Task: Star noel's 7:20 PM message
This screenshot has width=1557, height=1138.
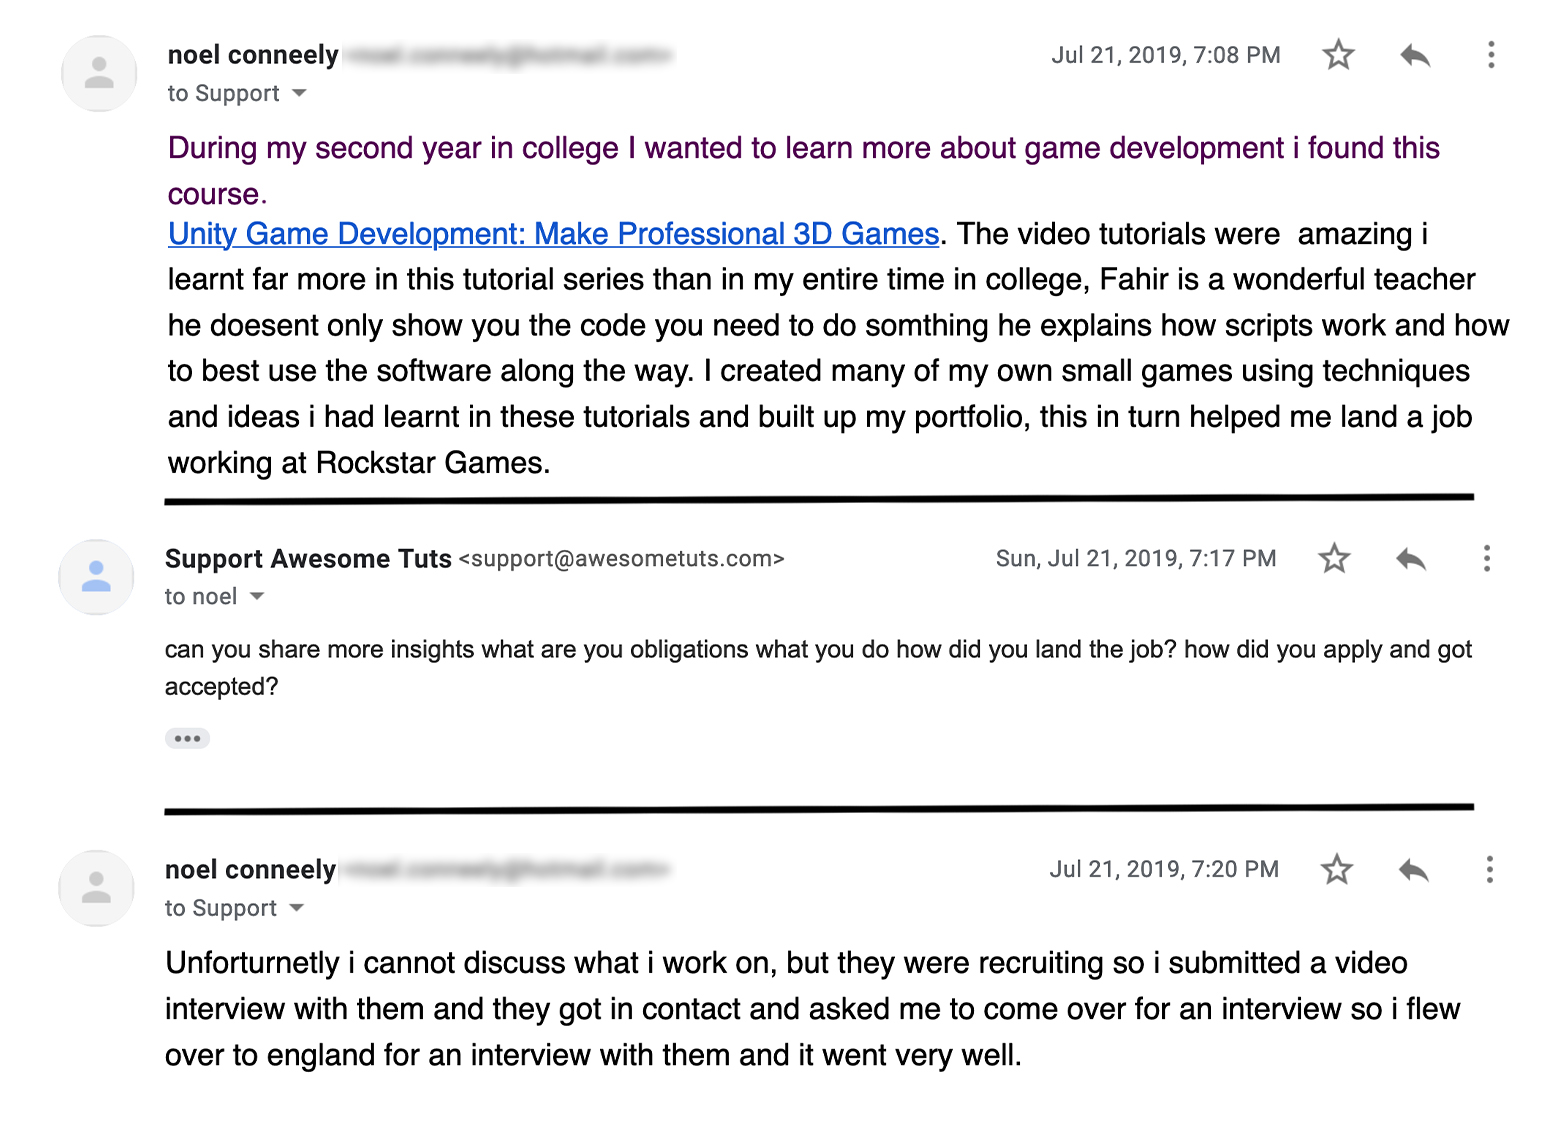Action: click(1336, 869)
